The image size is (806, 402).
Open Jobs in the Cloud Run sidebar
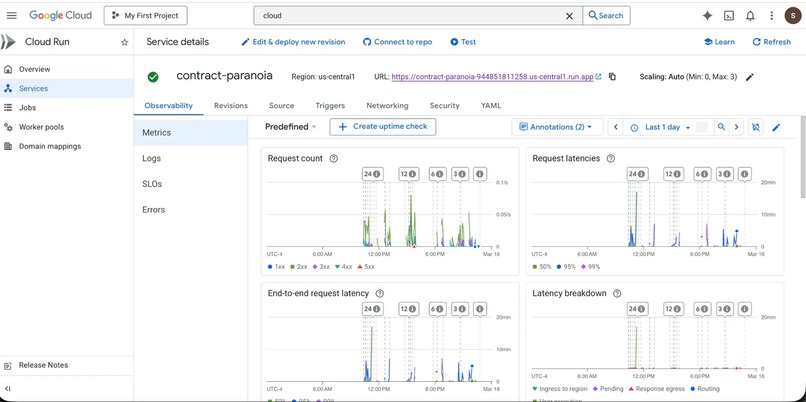tap(67, 107)
